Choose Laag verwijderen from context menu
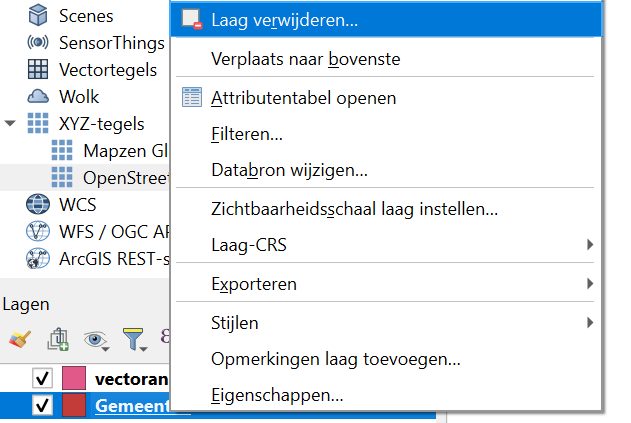This screenshot has width=631, height=423. click(285, 20)
